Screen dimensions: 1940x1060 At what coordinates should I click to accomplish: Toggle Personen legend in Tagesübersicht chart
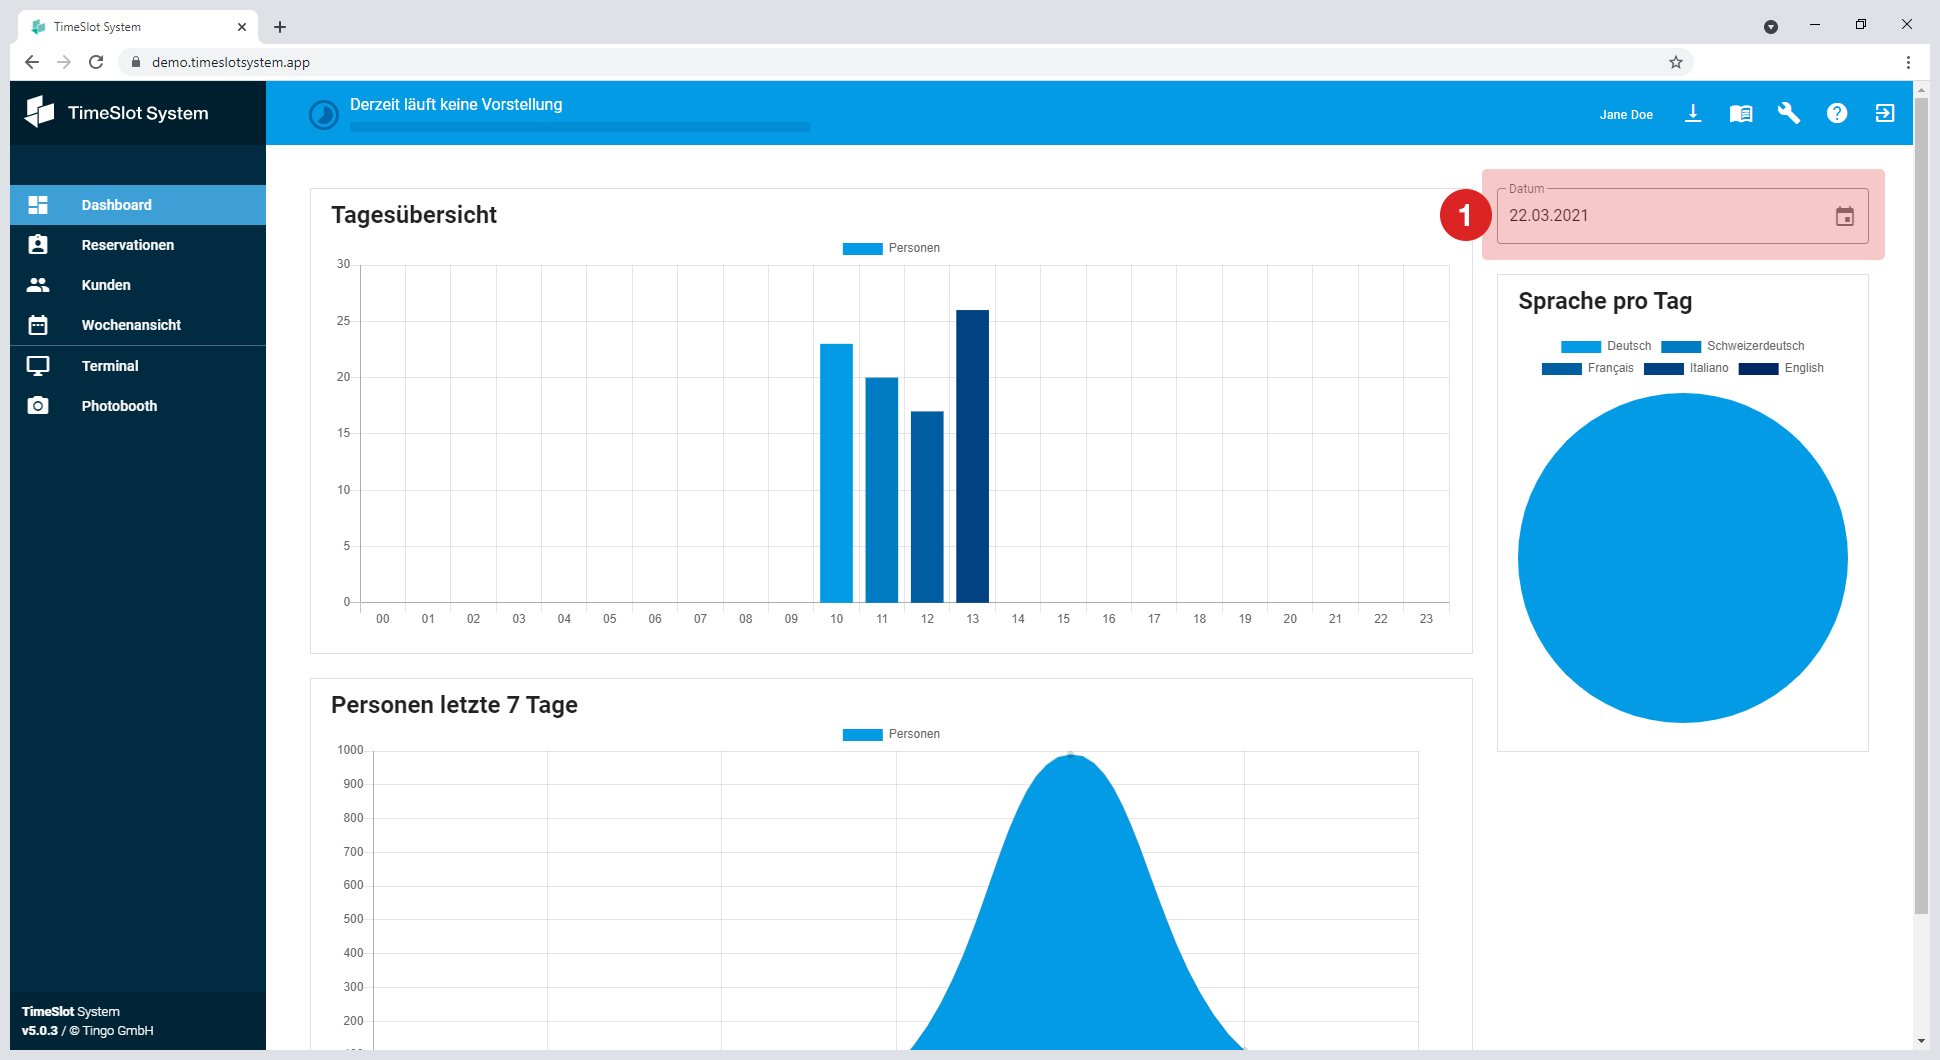pos(891,248)
